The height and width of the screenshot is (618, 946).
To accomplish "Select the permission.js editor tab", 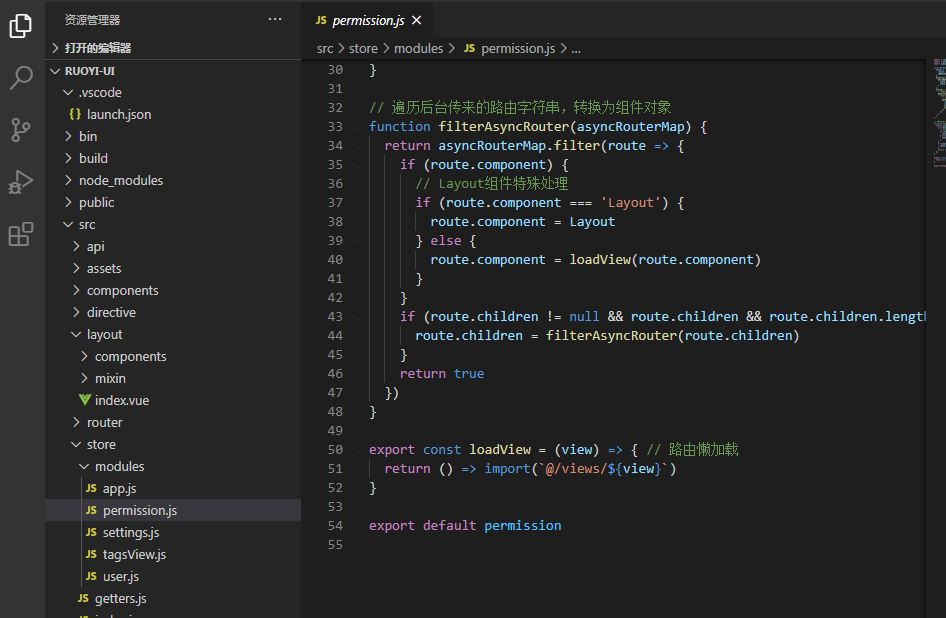I will point(367,21).
